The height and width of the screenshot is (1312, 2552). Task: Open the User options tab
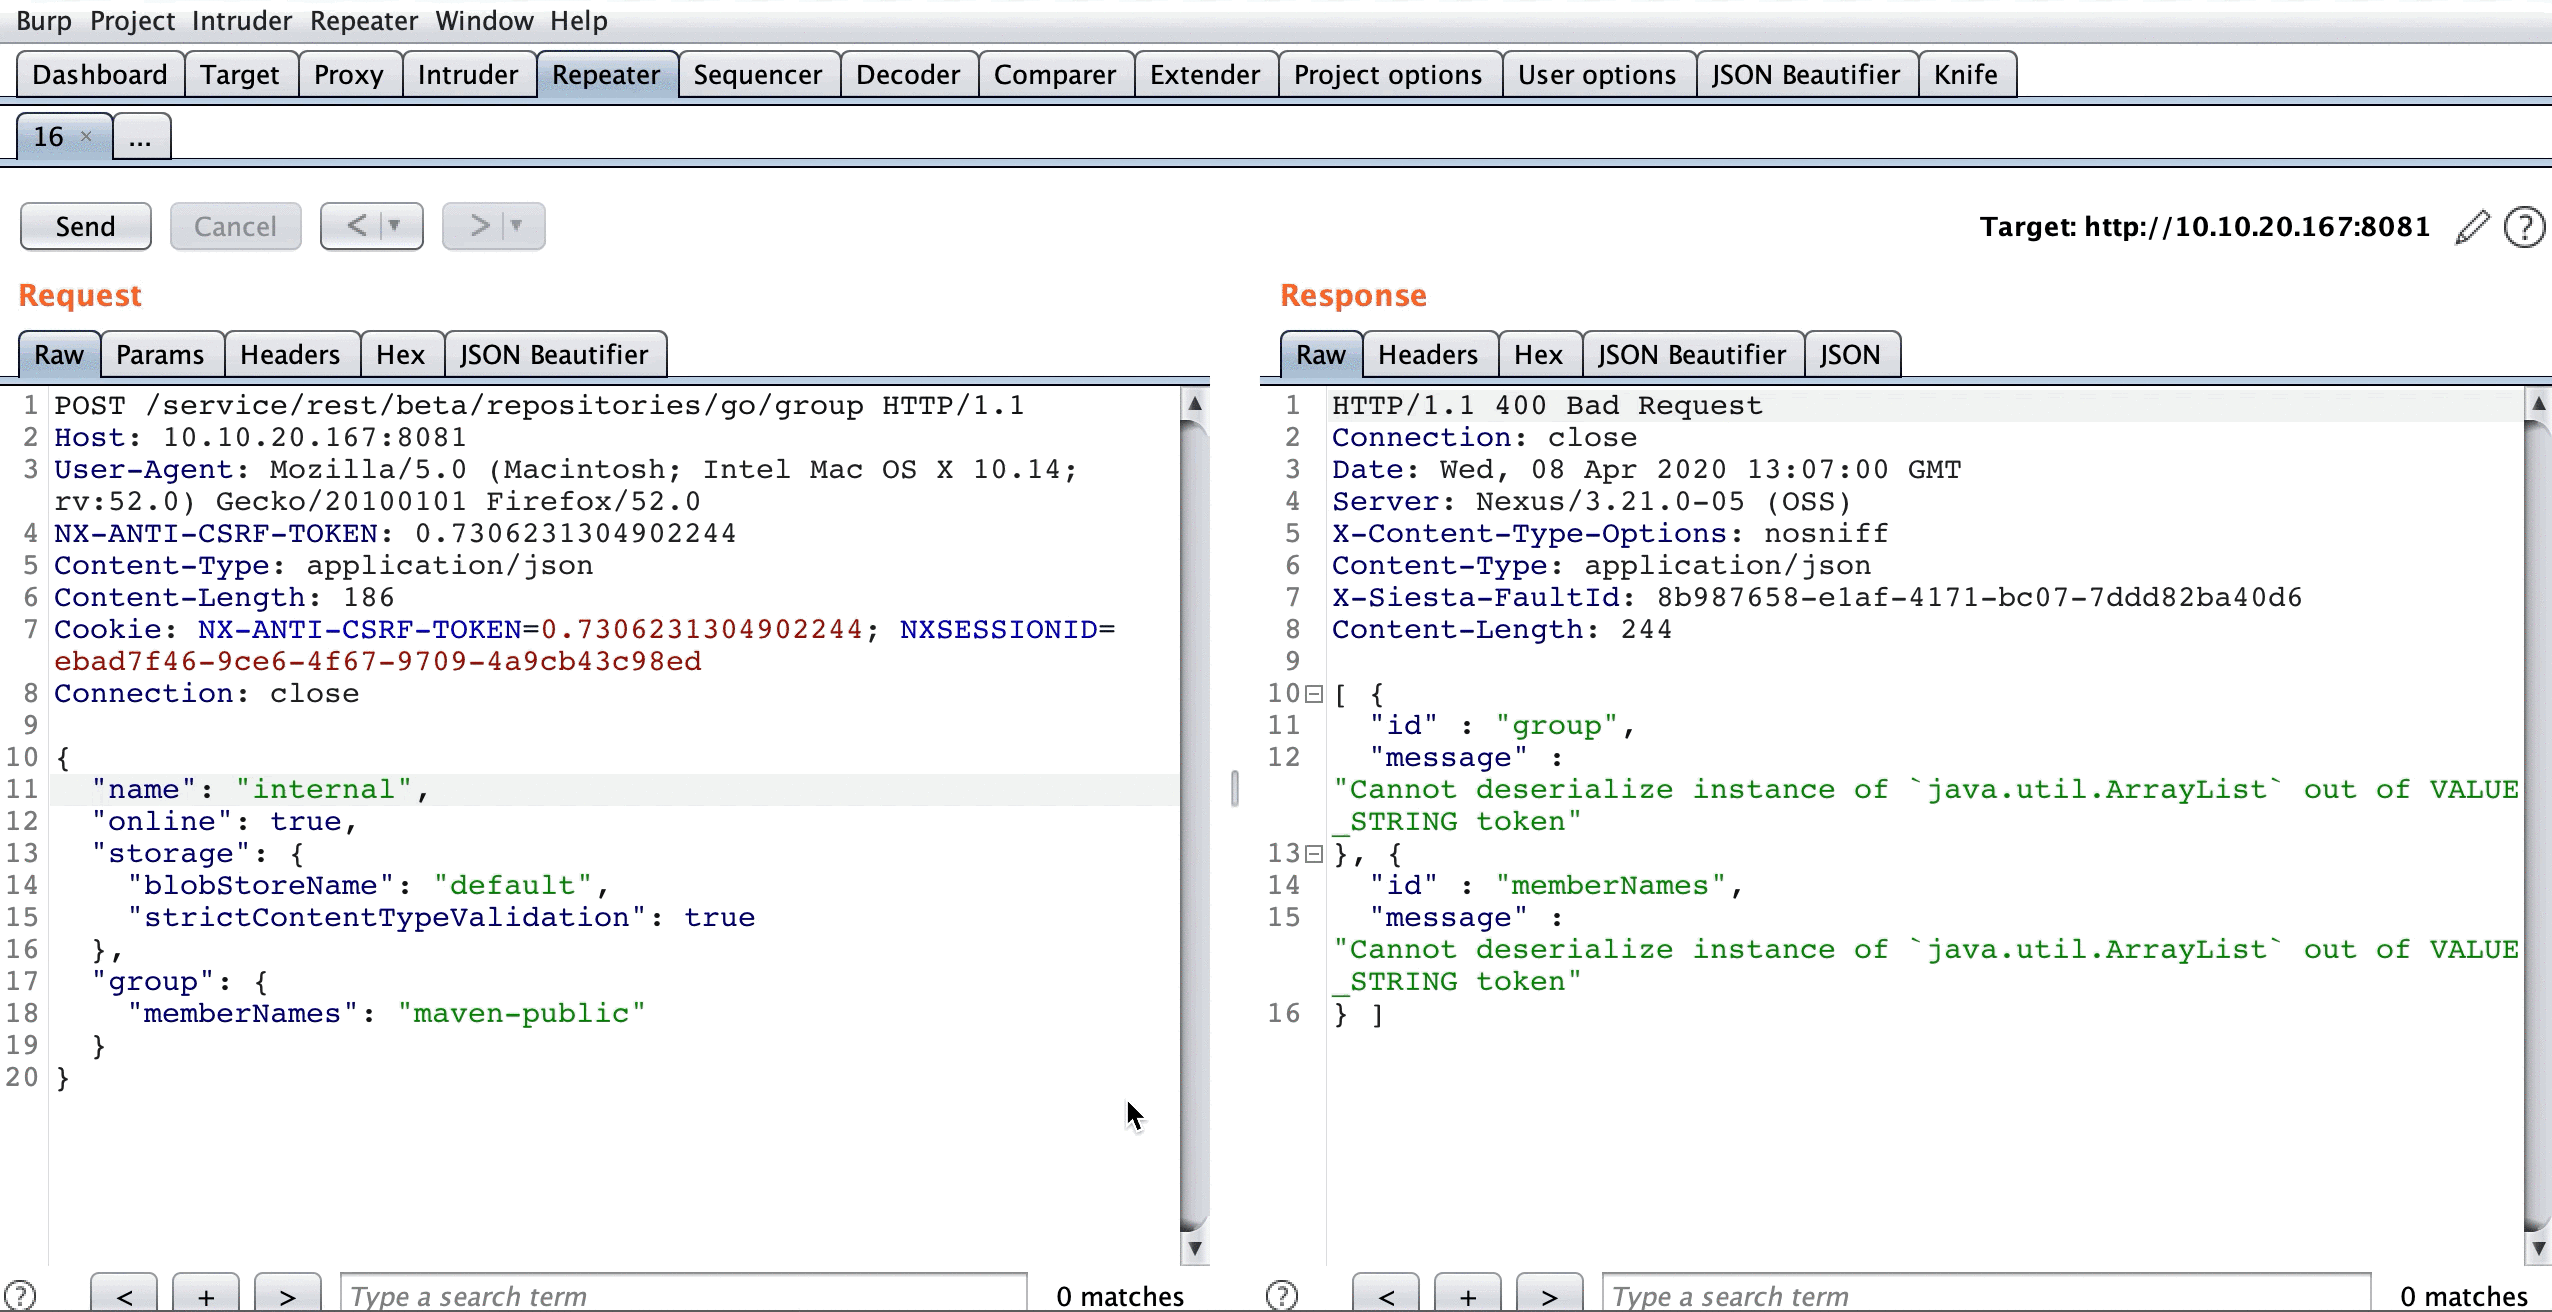(1597, 75)
